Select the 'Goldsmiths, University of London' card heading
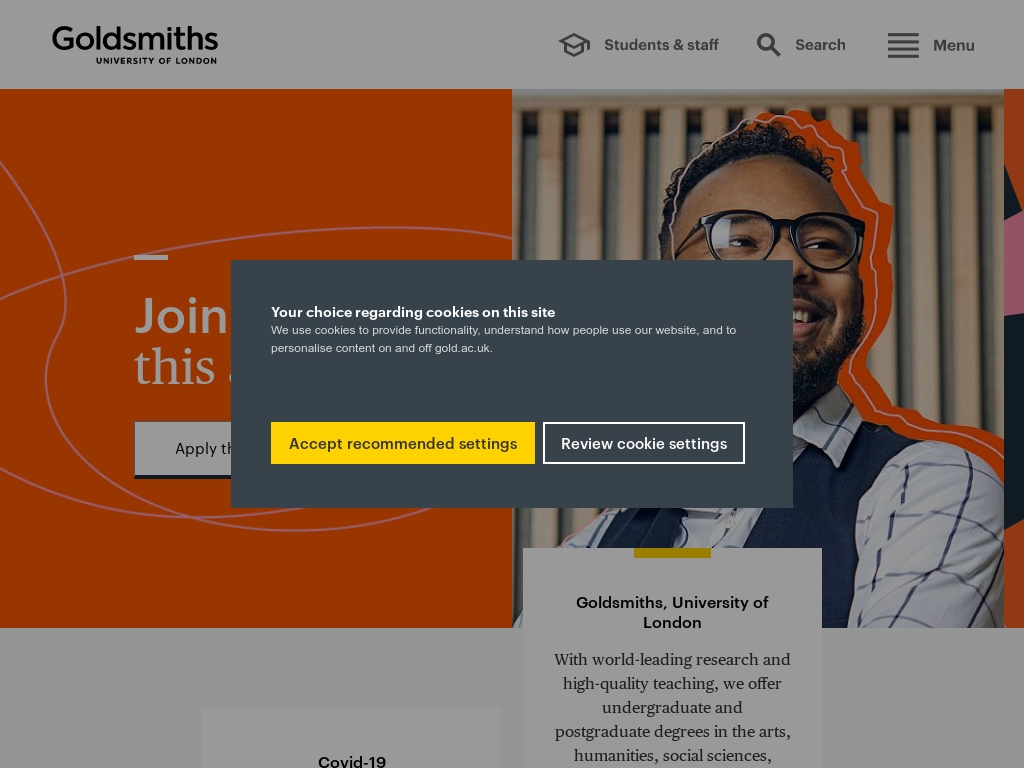 coord(672,612)
